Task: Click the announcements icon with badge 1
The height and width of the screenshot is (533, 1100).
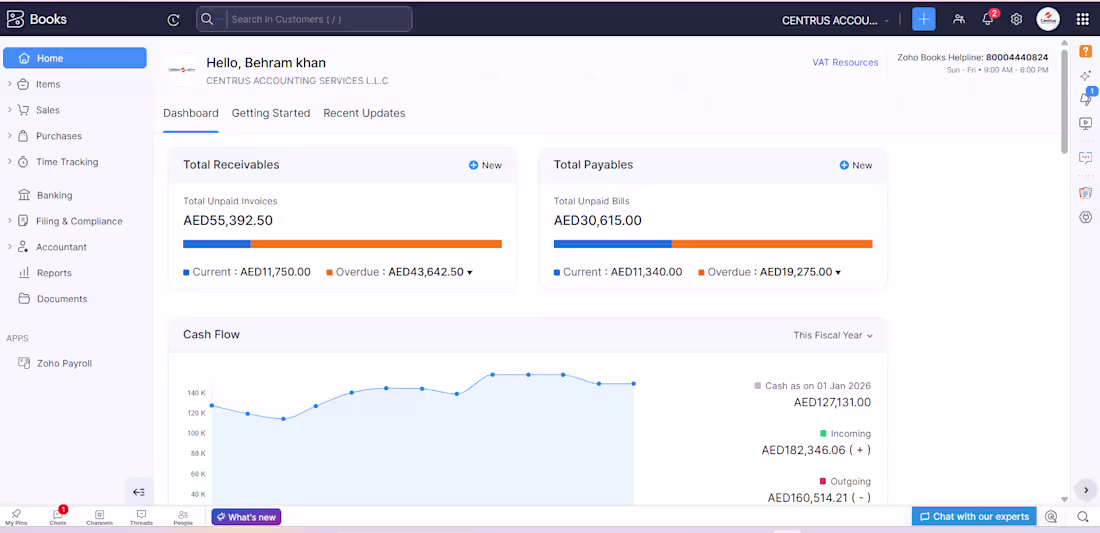Action: pyautogui.click(x=1086, y=98)
